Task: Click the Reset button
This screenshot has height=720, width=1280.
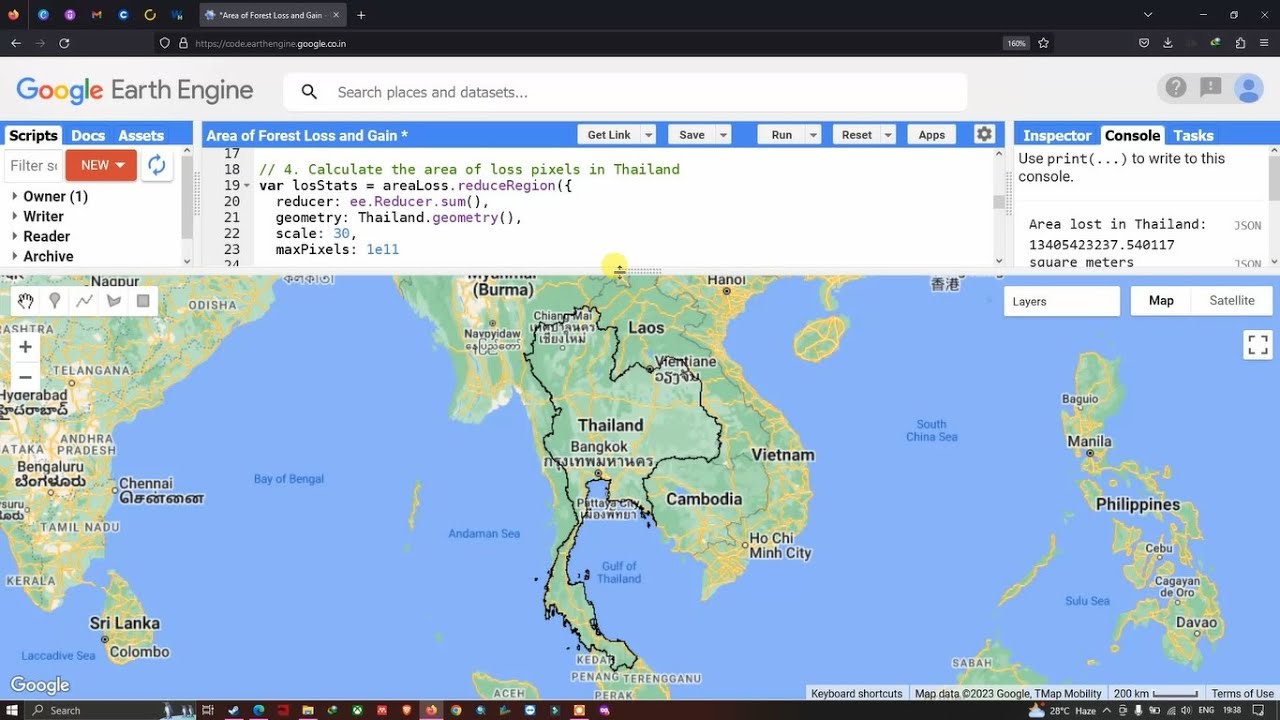Action: (857, 135)
